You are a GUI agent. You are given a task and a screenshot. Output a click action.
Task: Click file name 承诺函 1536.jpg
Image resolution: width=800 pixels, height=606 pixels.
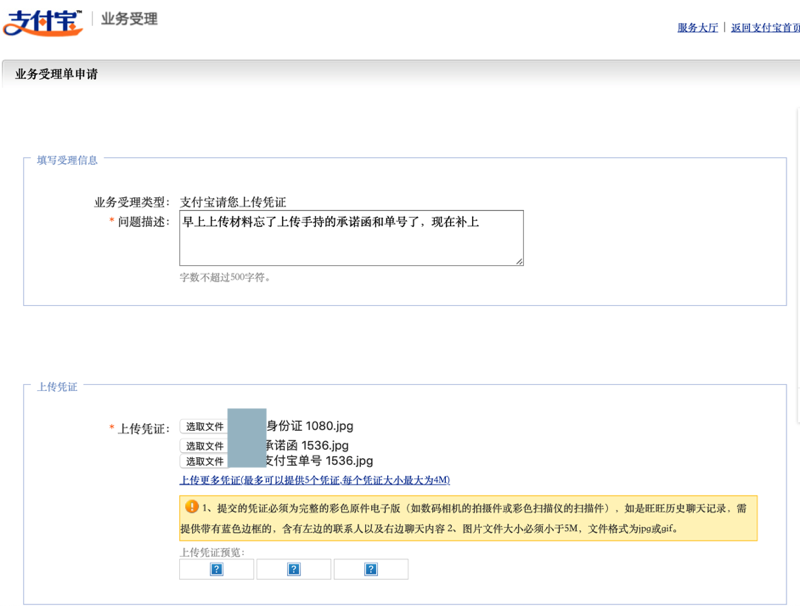(x=307, y=445)
